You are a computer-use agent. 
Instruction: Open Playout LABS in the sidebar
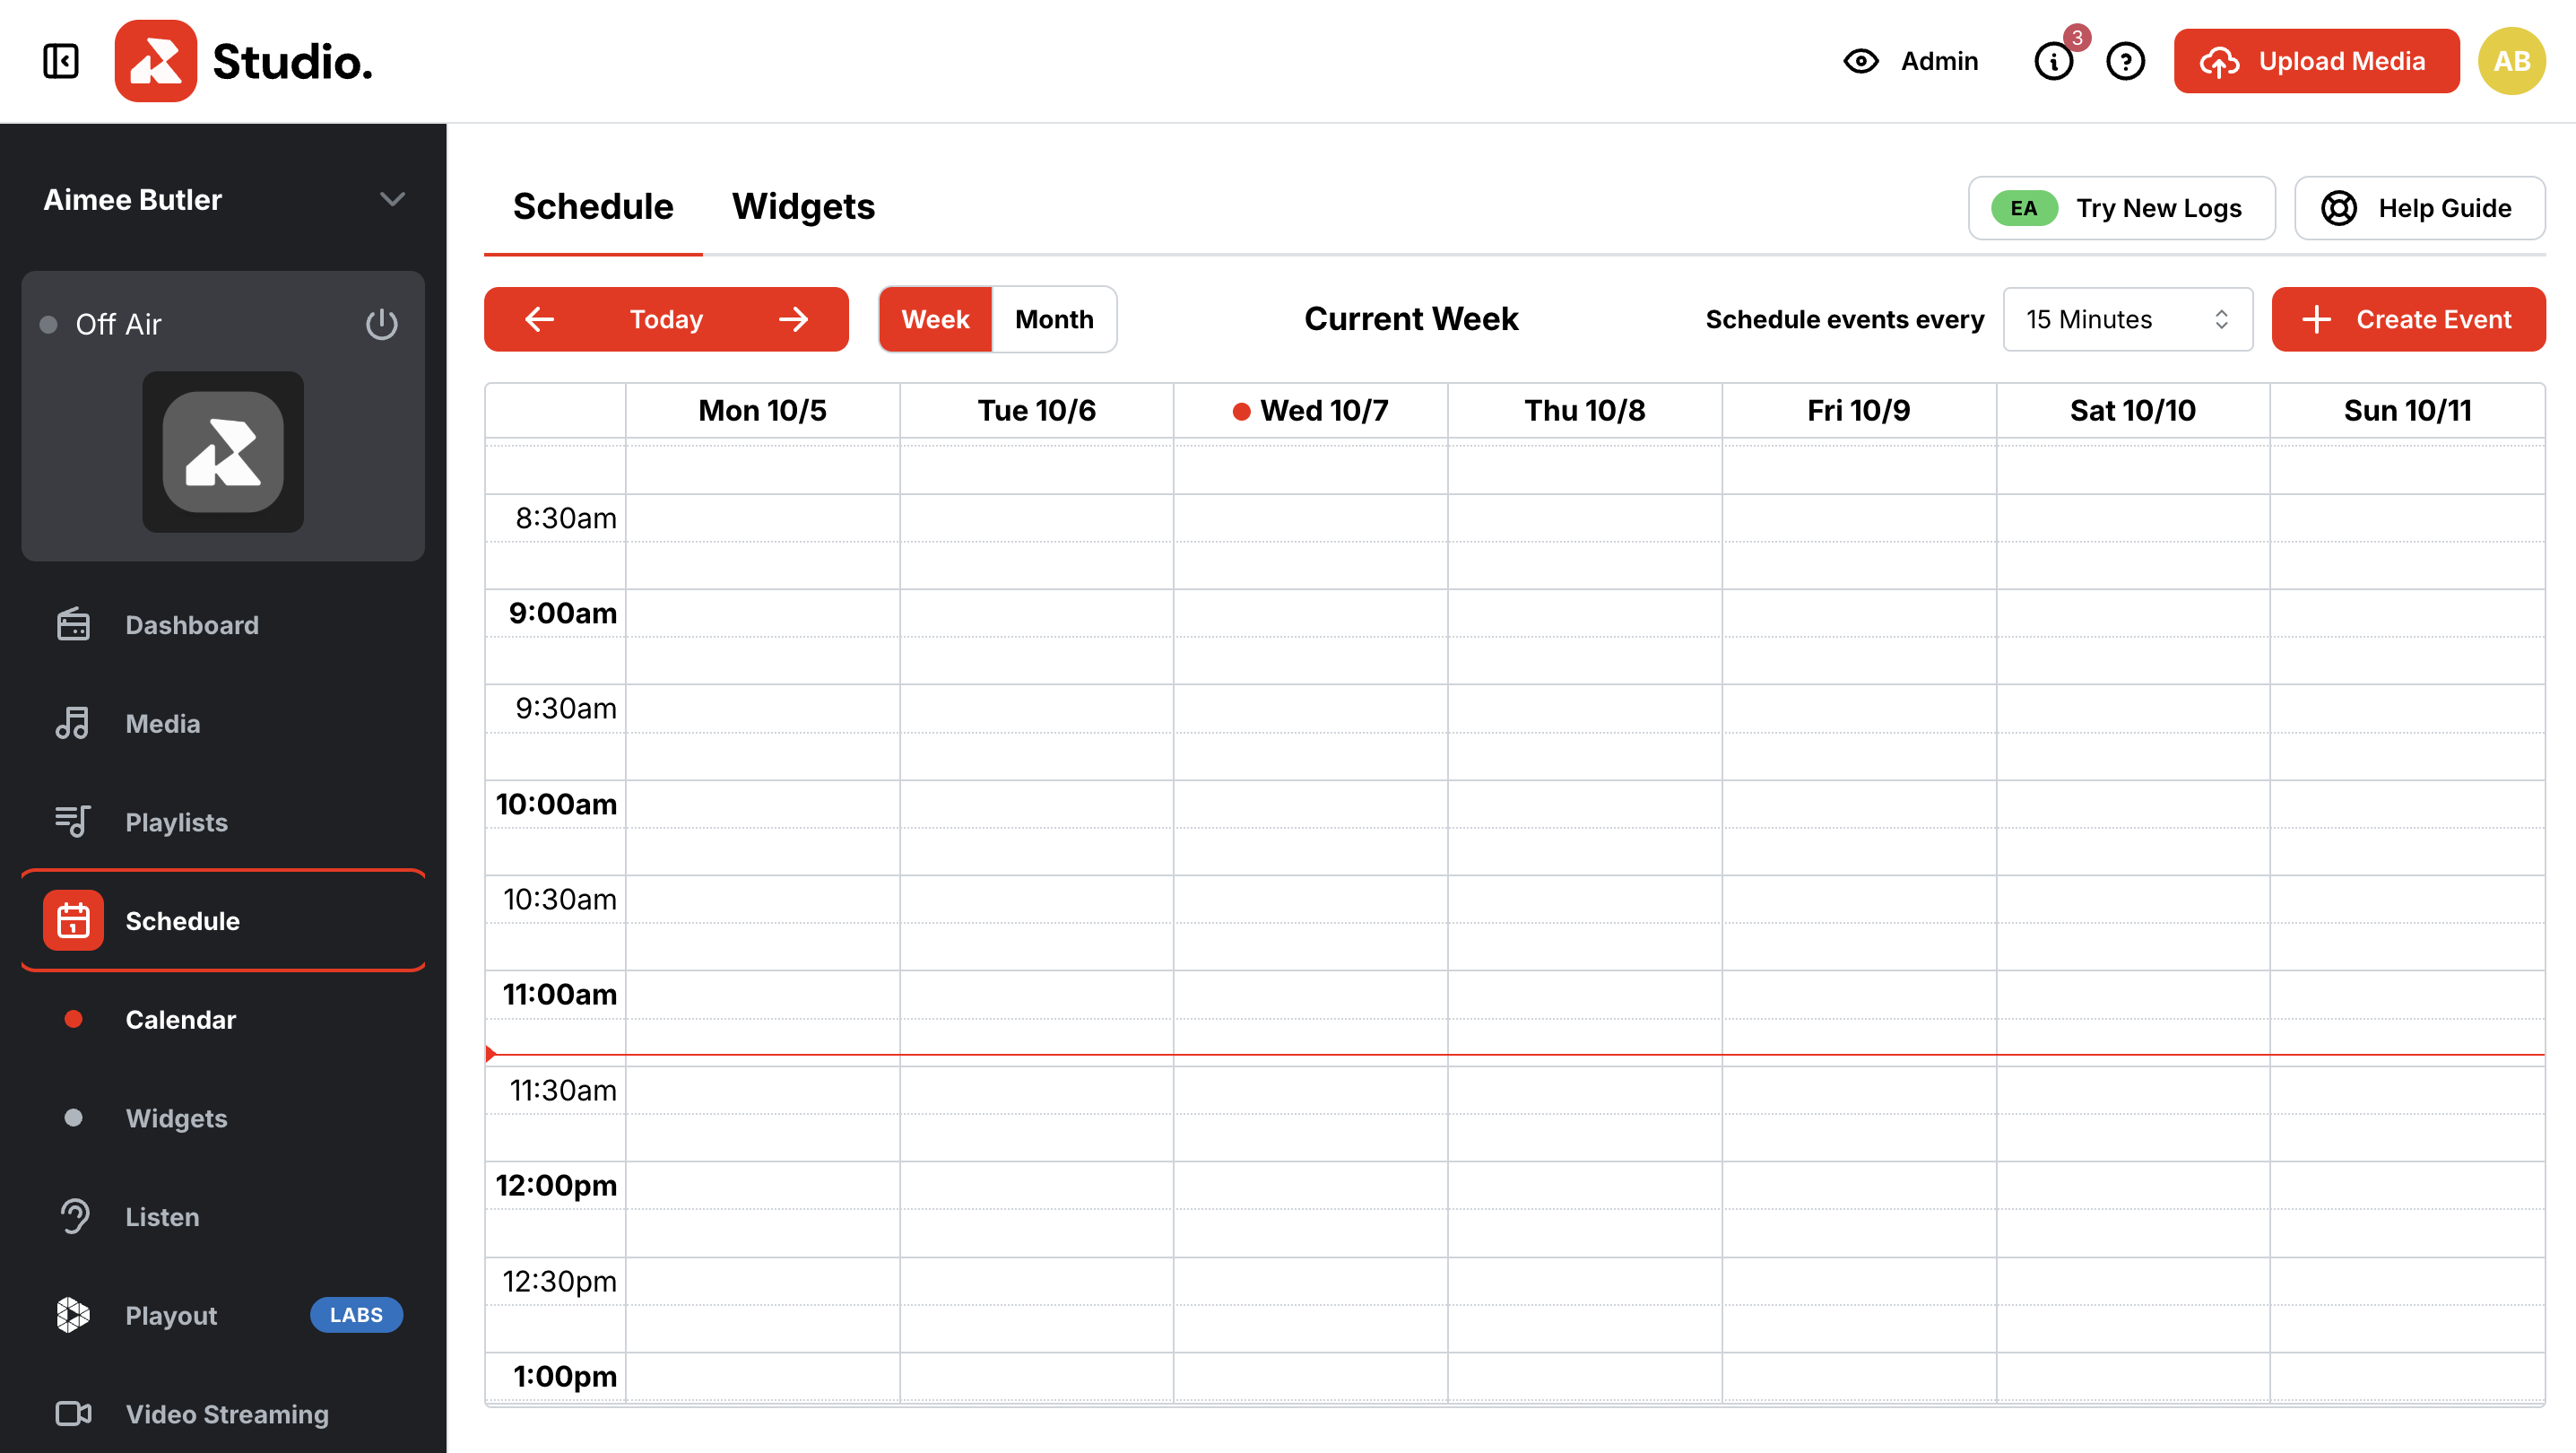pyautogui.click(x=223, y=1315)
